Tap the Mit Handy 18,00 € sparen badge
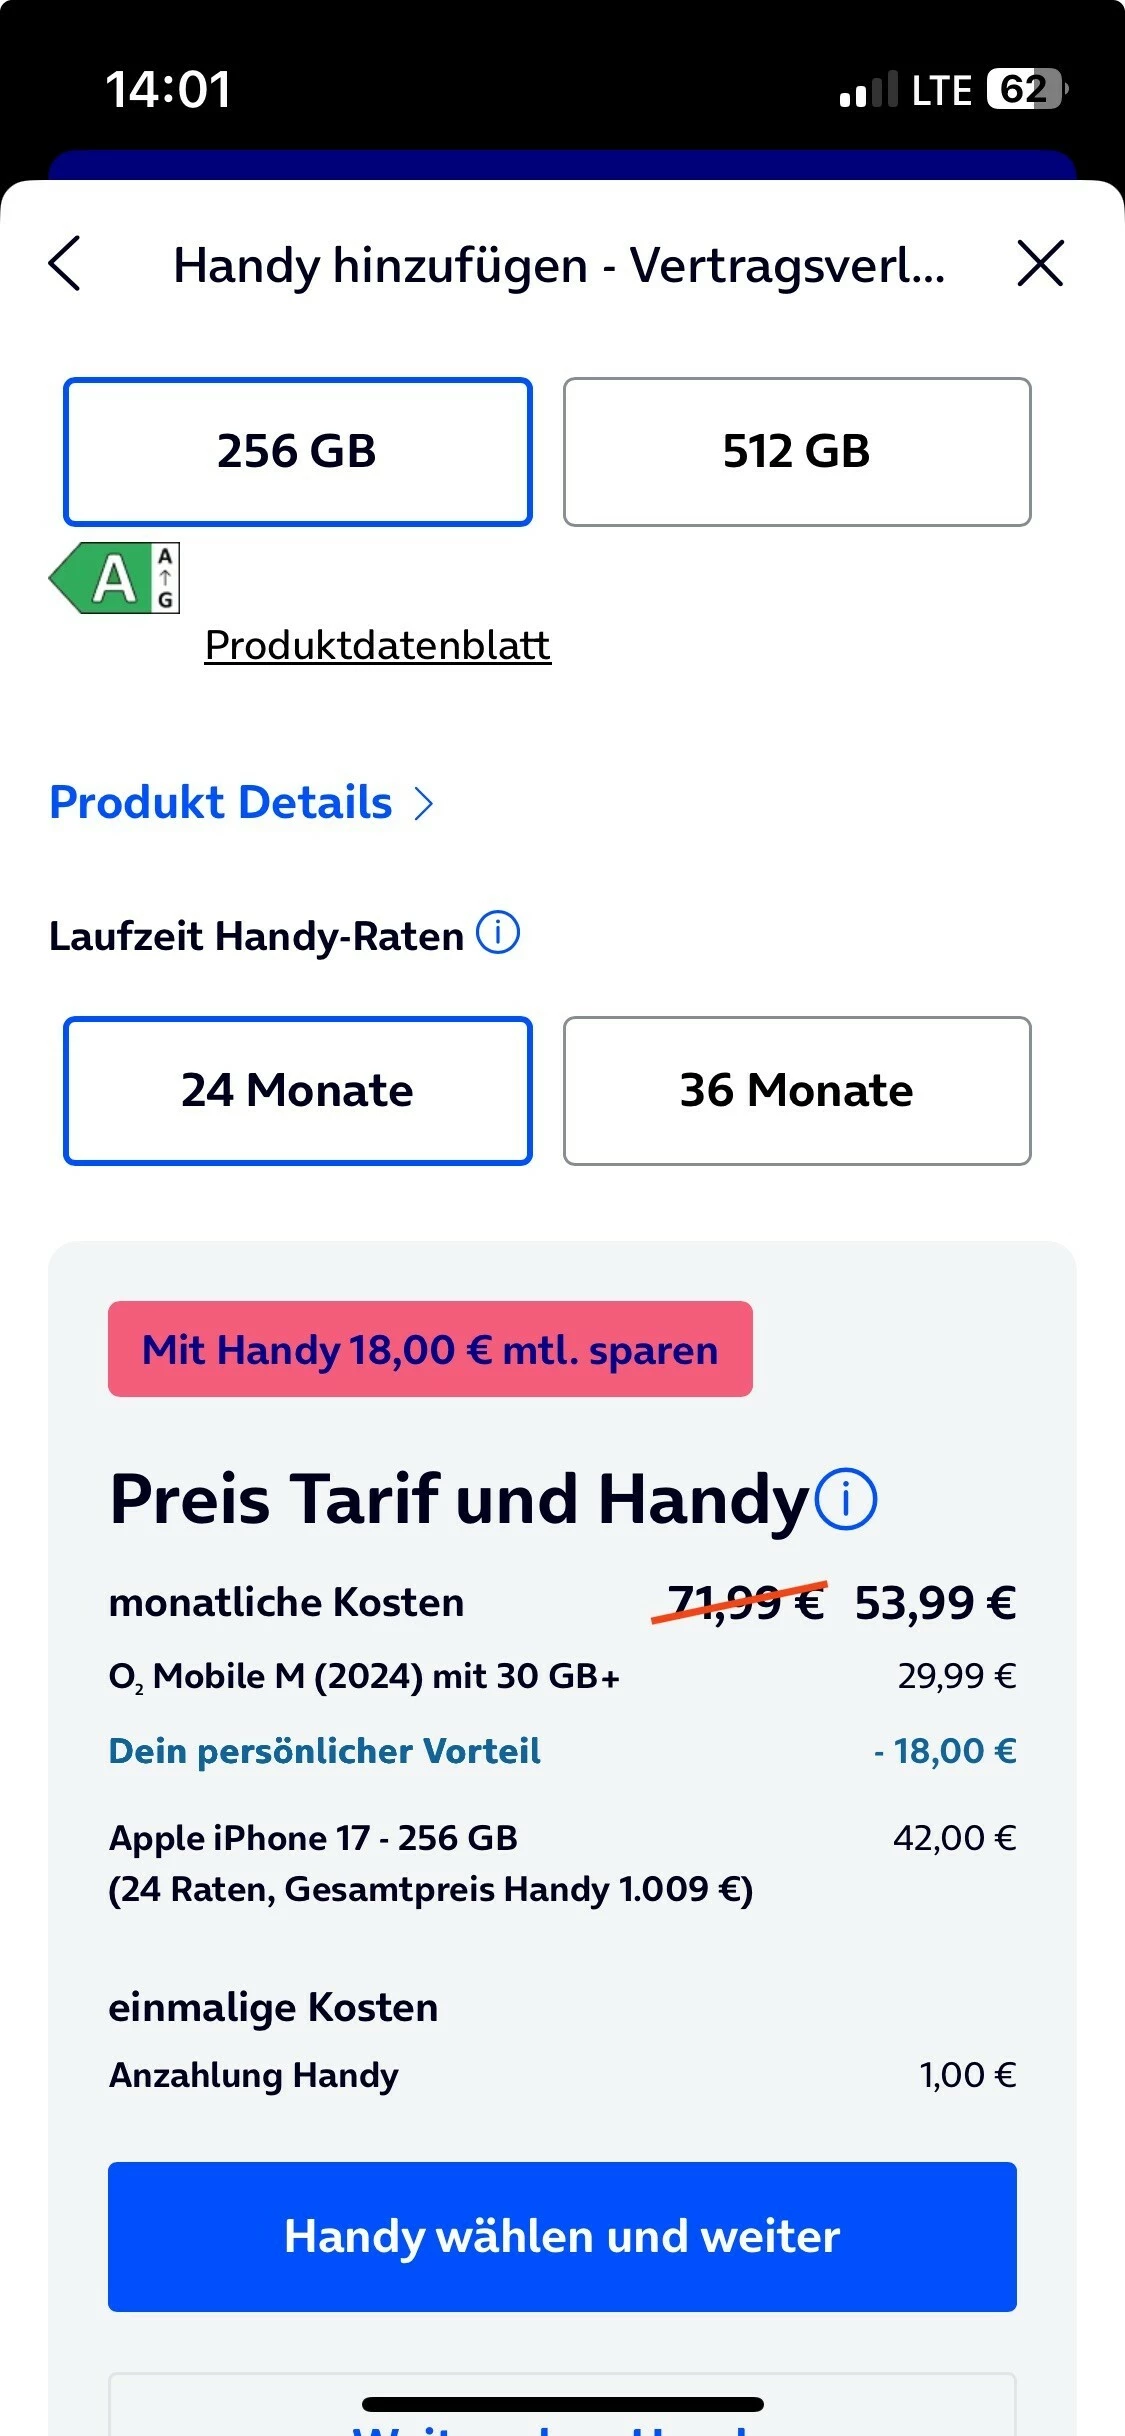 (x=430, y=1349)
